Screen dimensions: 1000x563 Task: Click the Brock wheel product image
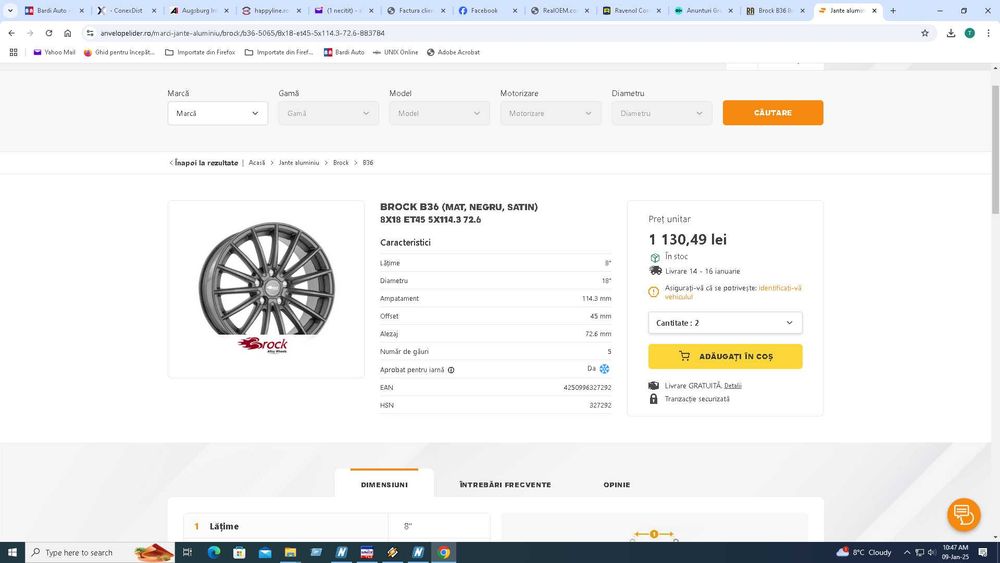point(266,288)
